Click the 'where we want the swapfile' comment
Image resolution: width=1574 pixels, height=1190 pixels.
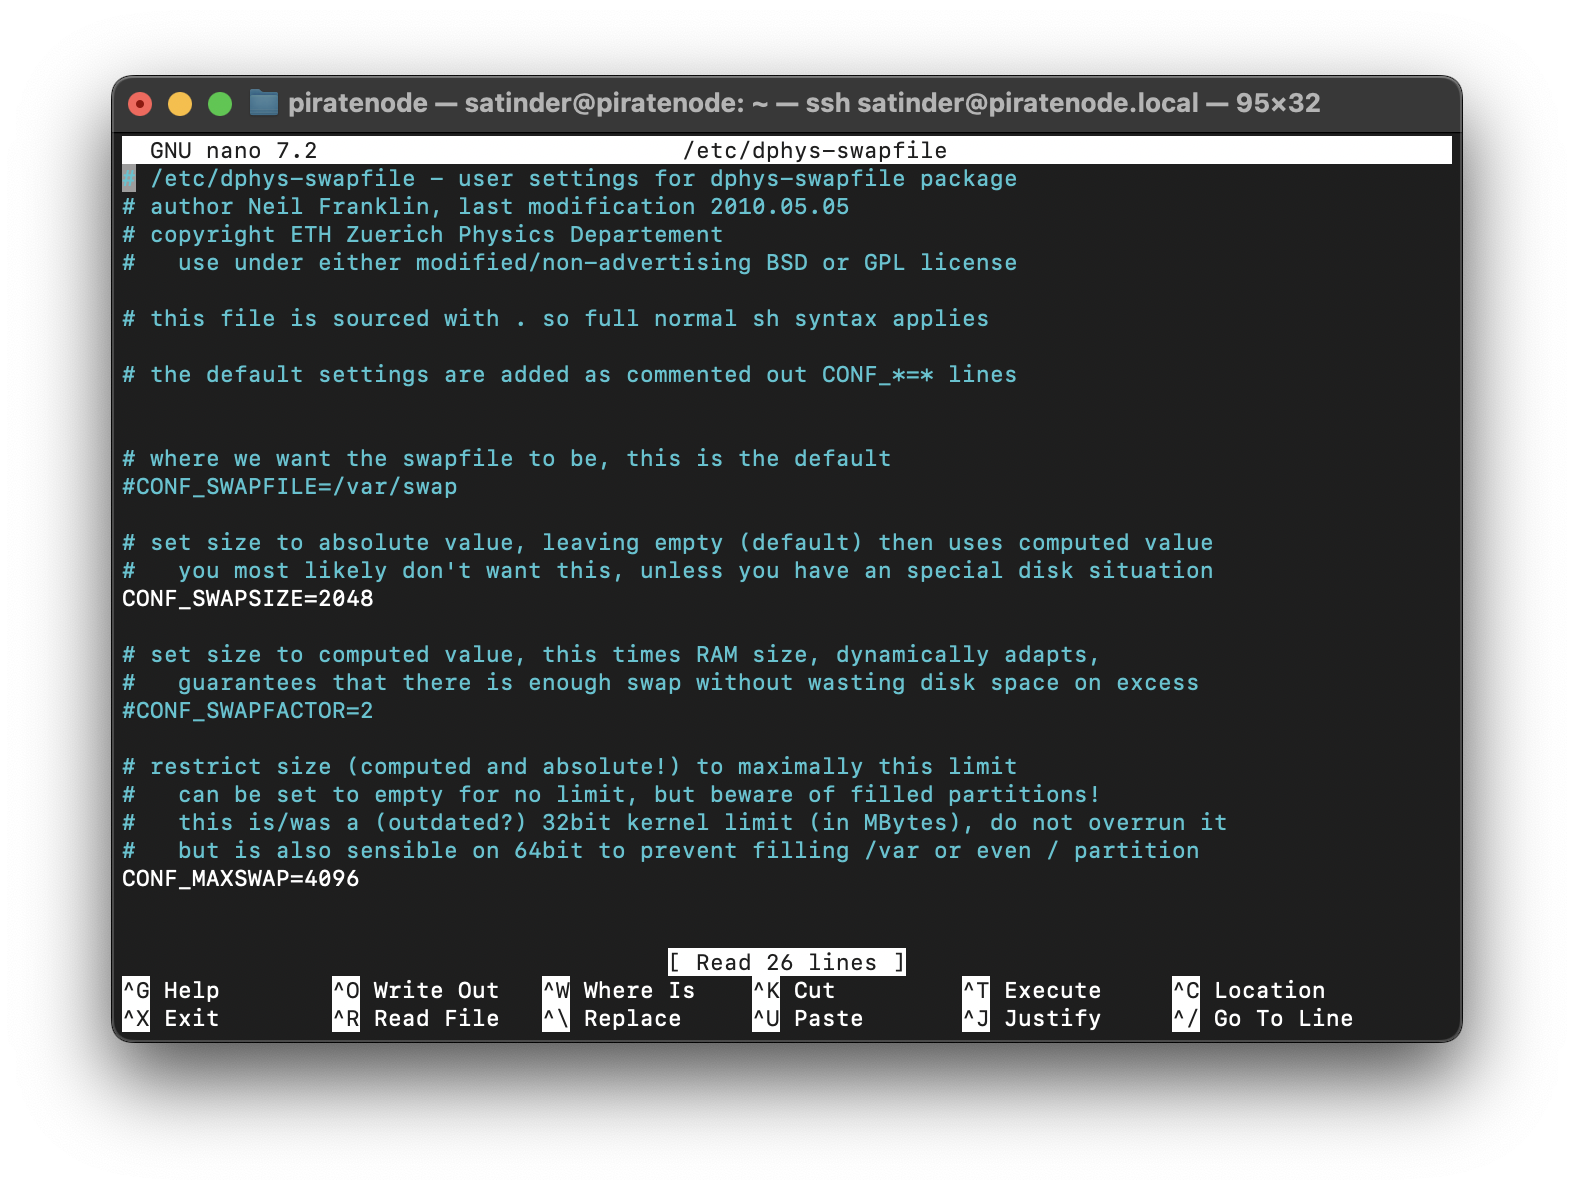[x=507, y=458]
